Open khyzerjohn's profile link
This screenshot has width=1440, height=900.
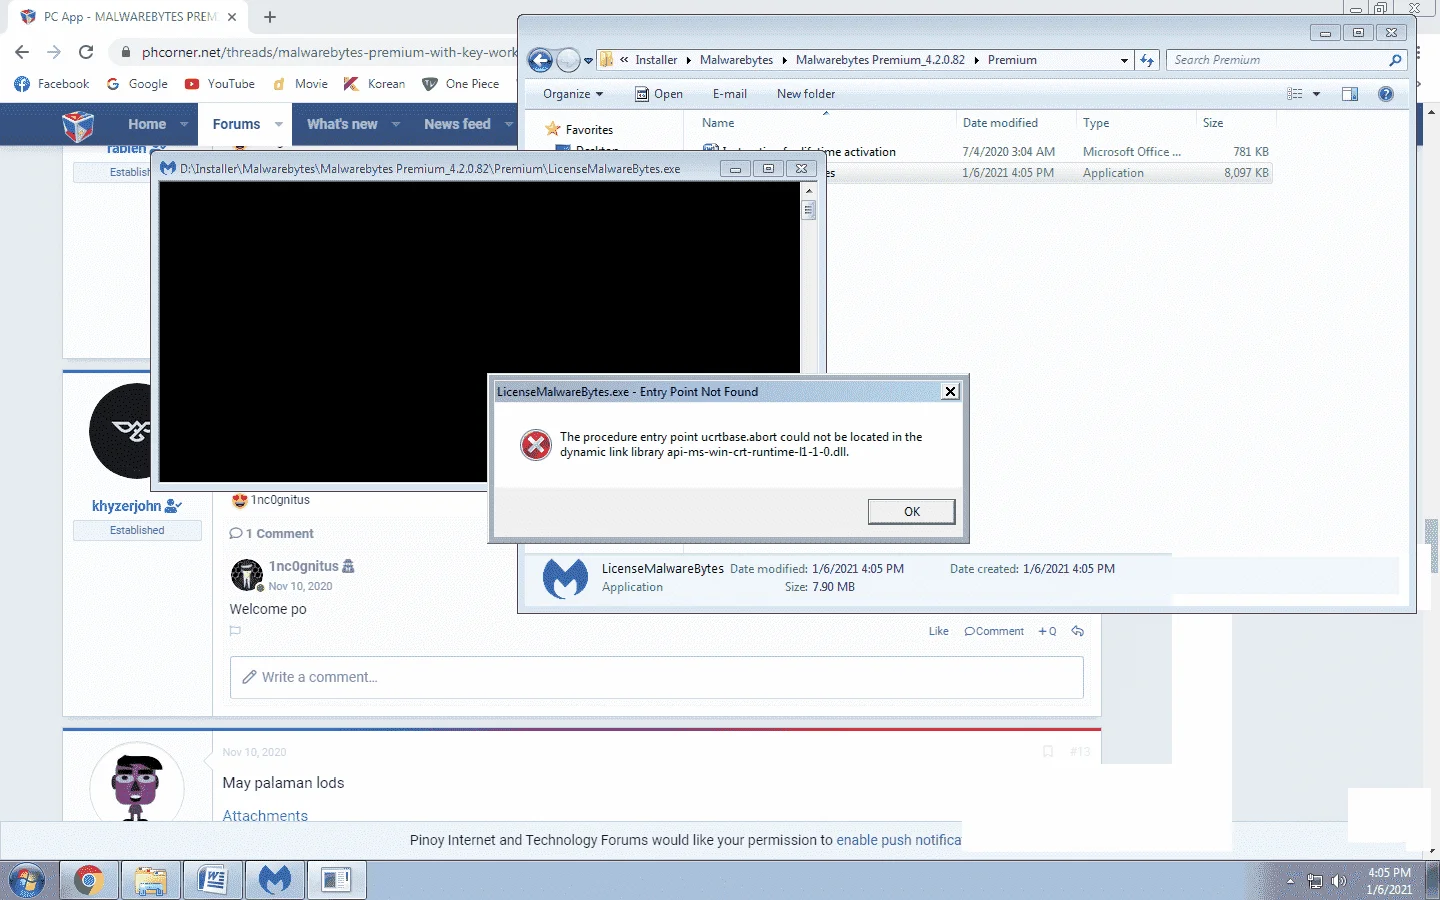point(127,506)
